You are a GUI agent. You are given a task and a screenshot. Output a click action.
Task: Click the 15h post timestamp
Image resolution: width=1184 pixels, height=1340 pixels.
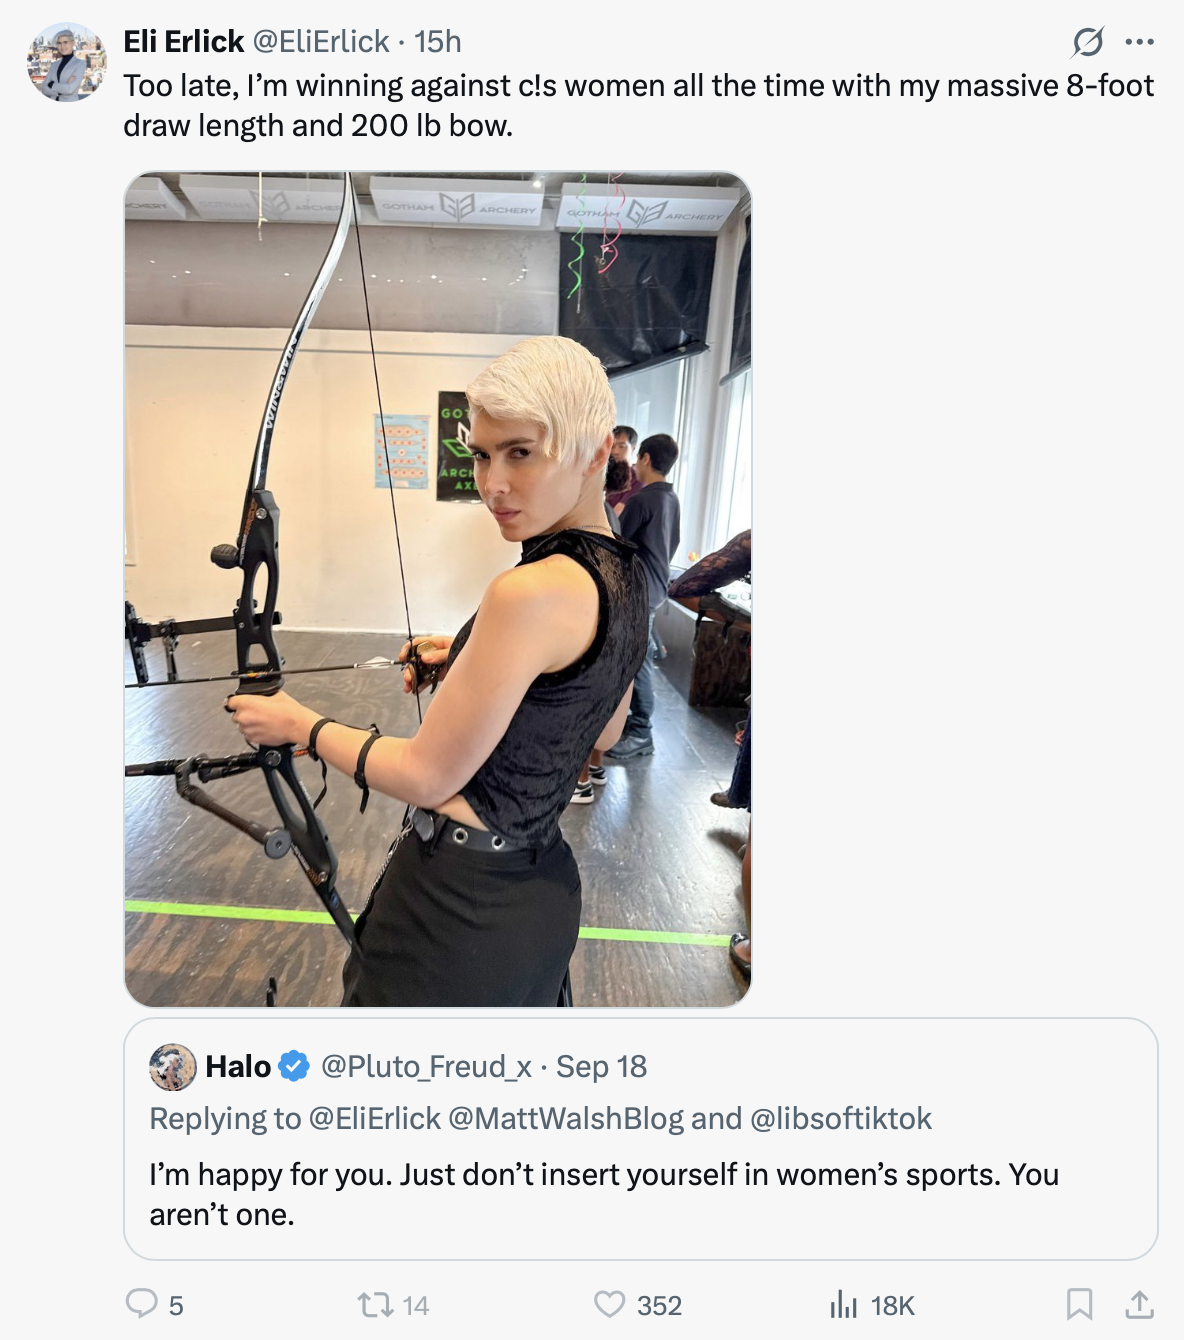[x=438, y=42]
